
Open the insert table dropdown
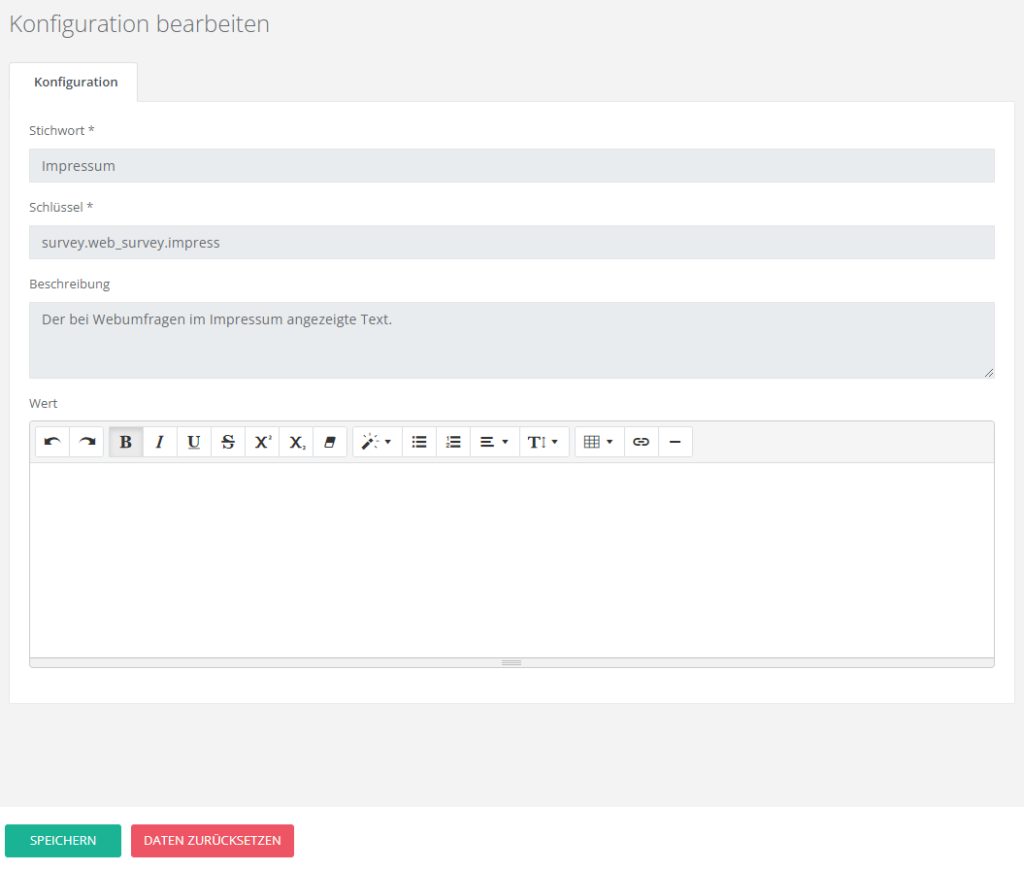click(598, 442)
